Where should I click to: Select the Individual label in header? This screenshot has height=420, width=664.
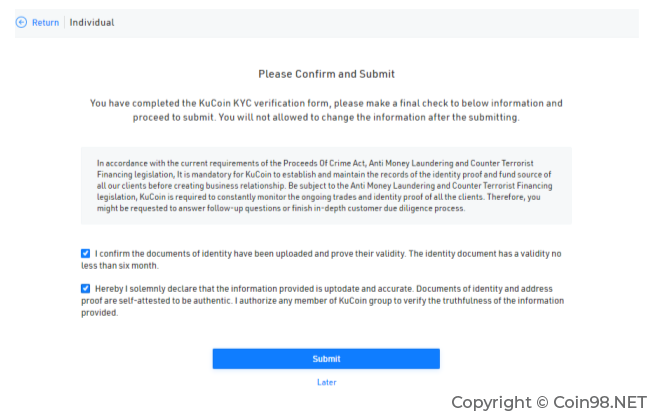(x=92, y=22)
